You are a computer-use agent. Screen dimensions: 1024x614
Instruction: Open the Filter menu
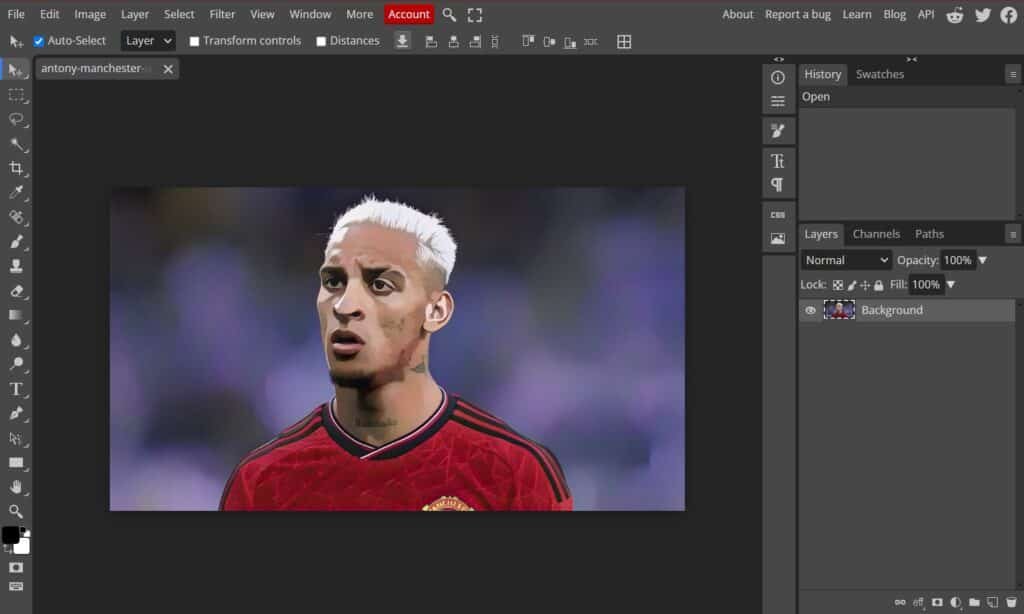[222, 15]
